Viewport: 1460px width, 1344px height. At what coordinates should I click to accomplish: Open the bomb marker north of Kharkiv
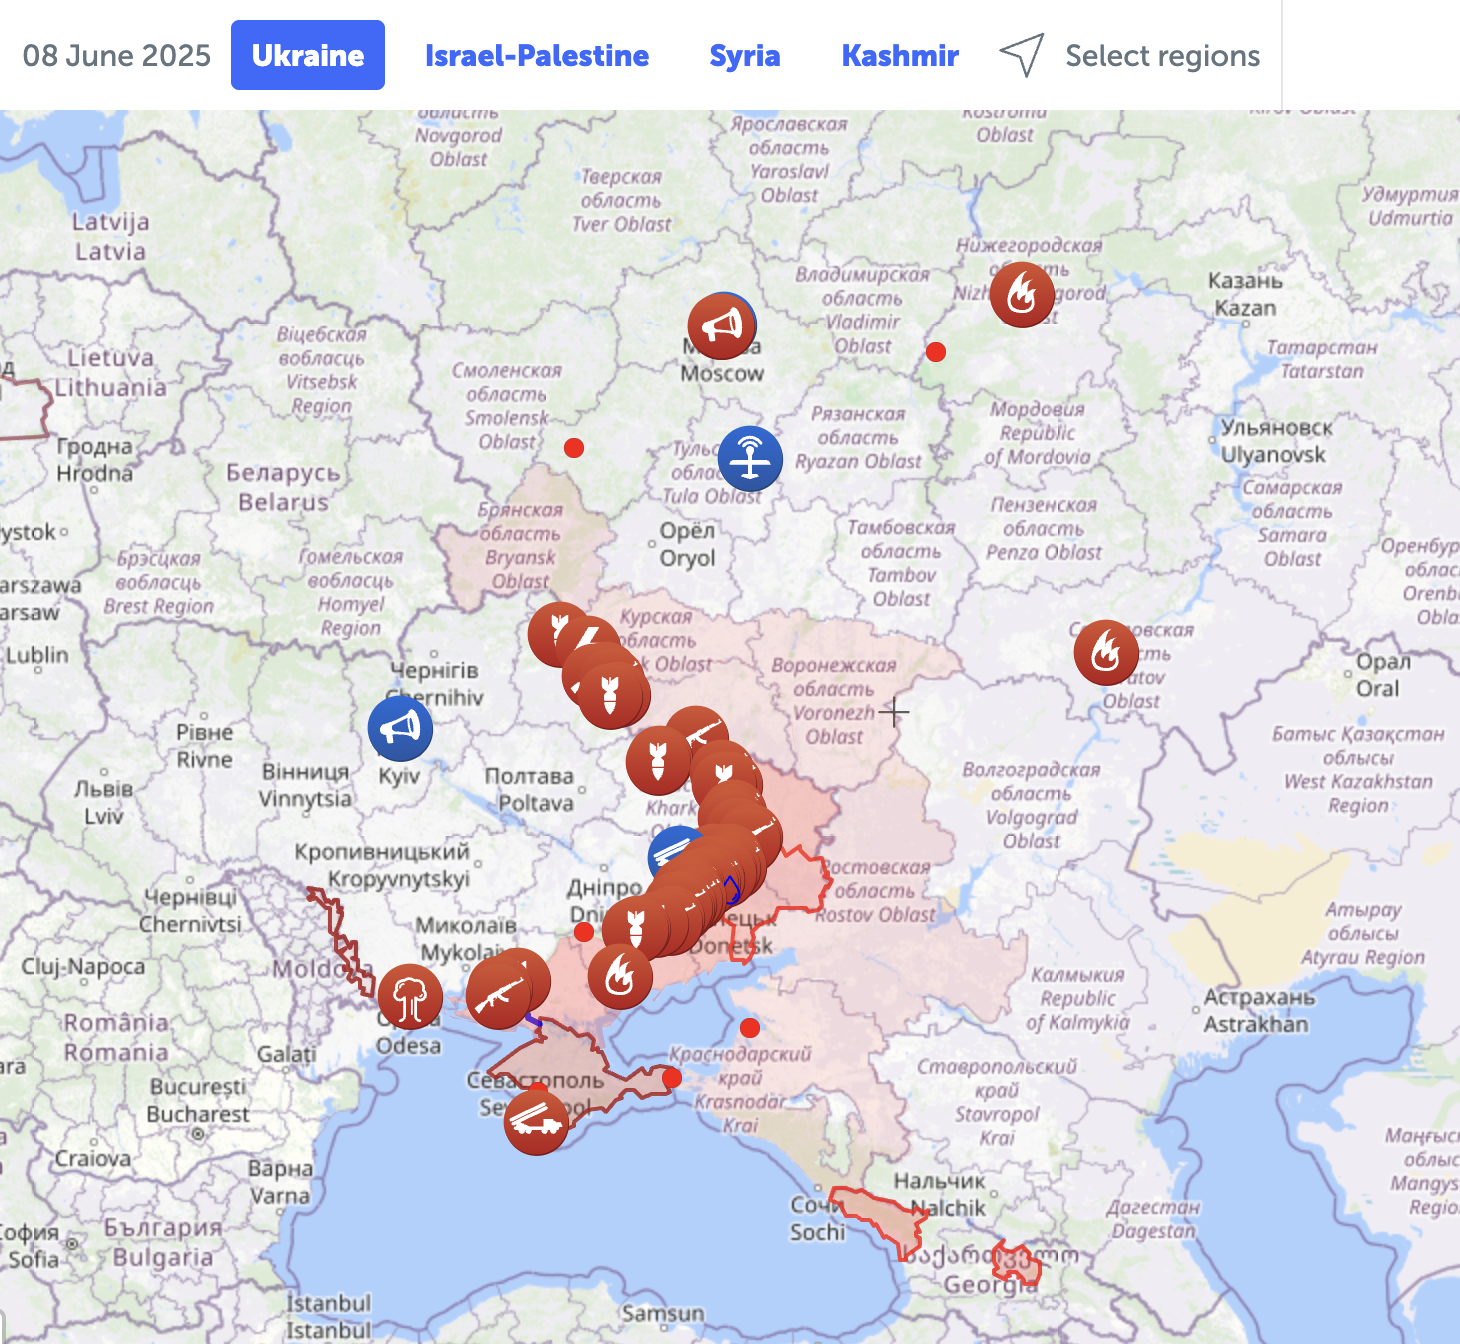658,760
